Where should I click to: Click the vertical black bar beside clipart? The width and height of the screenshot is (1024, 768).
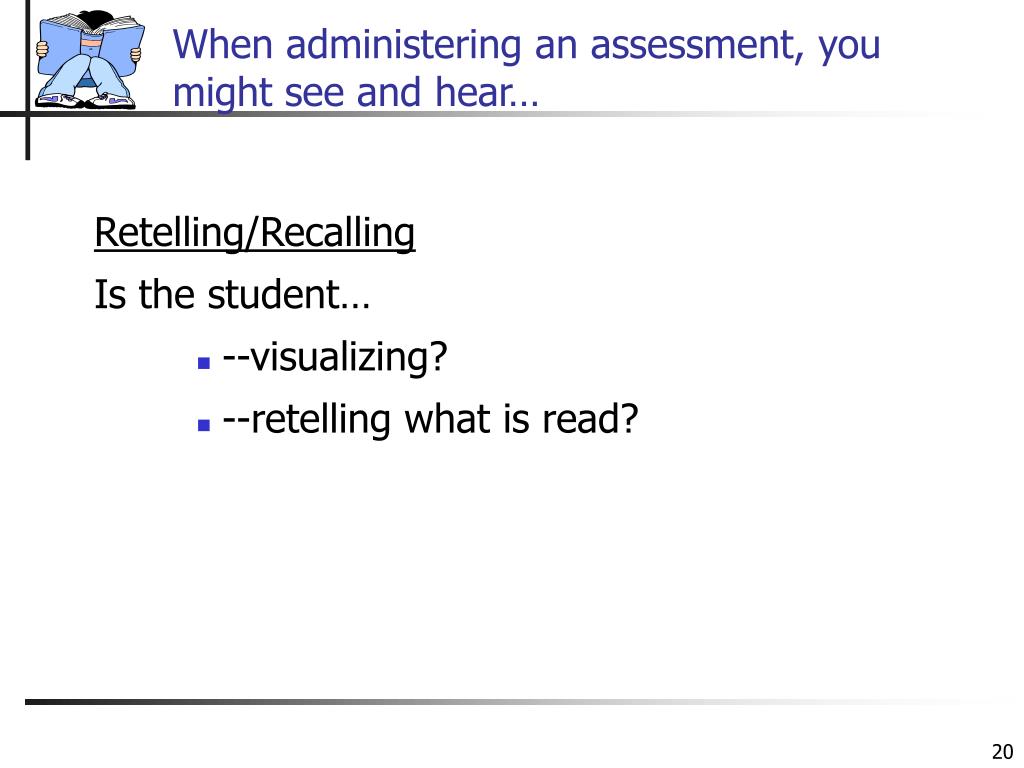pos(27,80)
